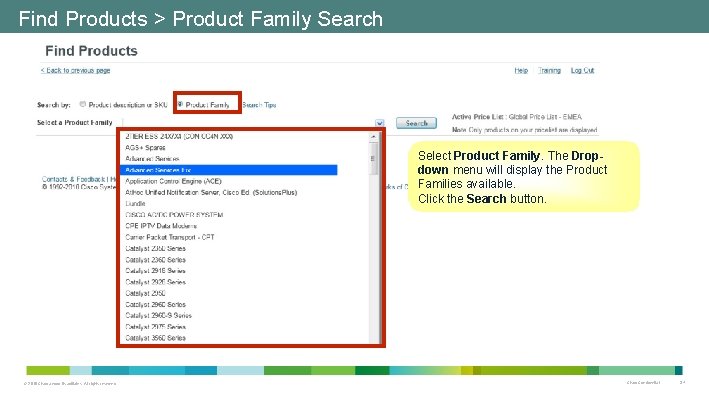Choose Catalyst 2960-S Series

click(158, 315)
